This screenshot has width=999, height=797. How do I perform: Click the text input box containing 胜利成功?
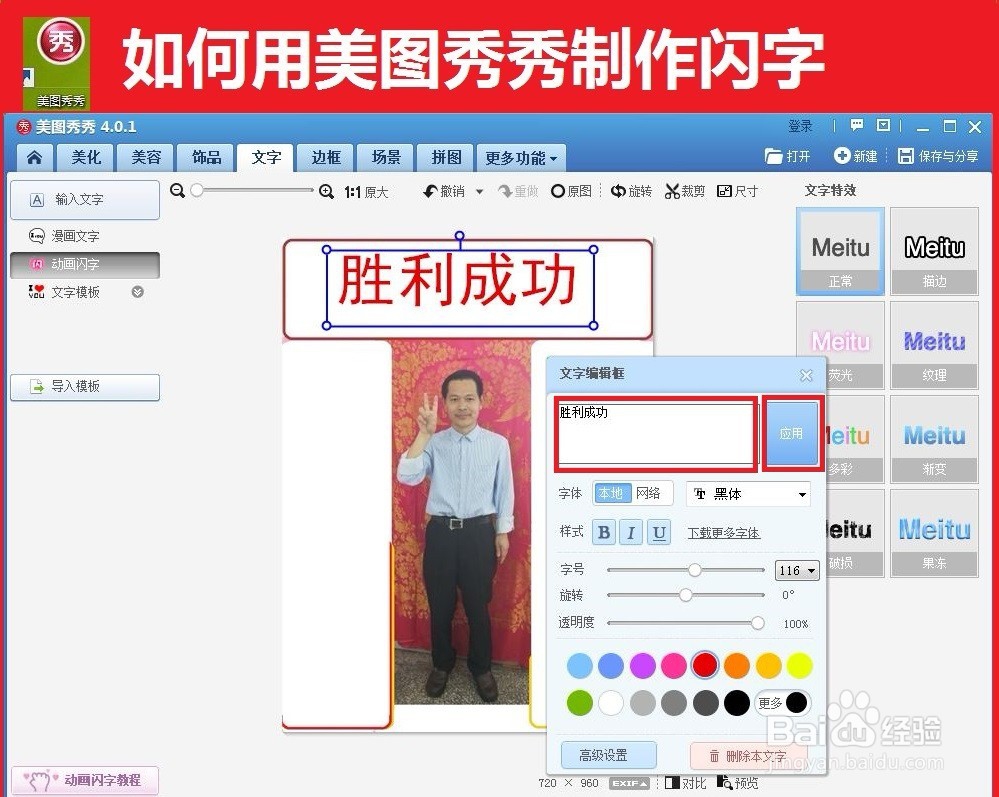[656, 434]
